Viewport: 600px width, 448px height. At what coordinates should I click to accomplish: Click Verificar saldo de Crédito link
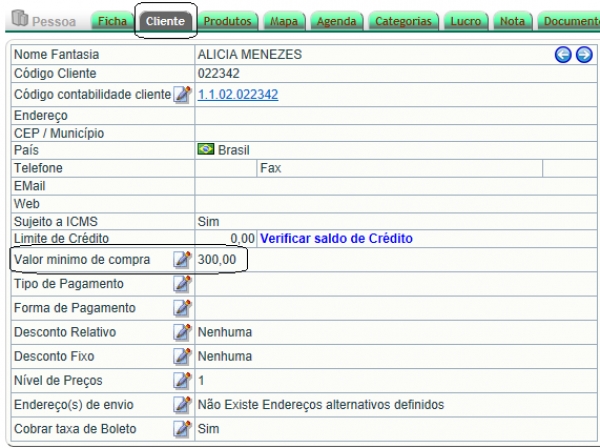pyautogui.click(x=336, y=238)
